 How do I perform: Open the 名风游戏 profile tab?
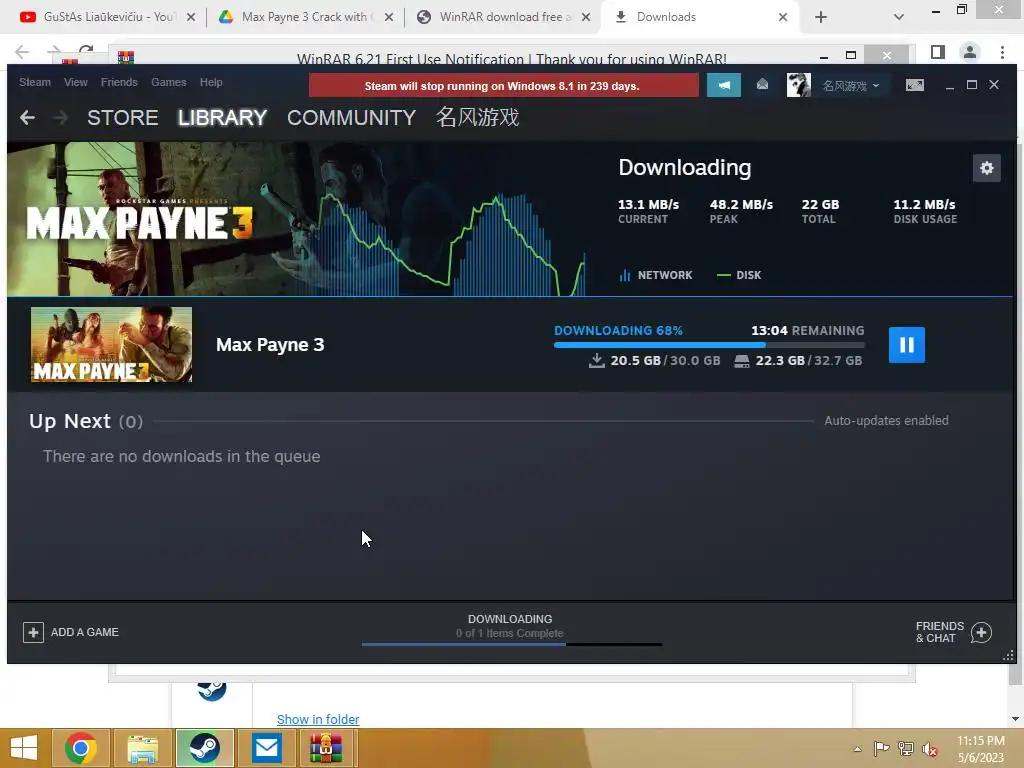[x=477, y=118]
